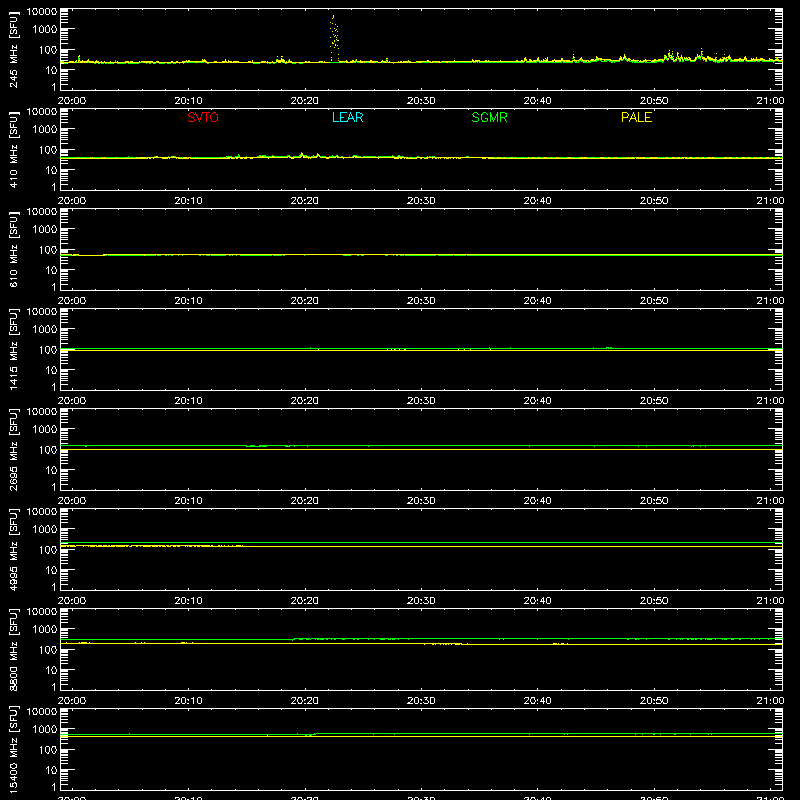The width and height of the screenshot is (800, 800).
Task: Click 21:00 time label under 4995 MHz plot
Action: [x=770, y=601]
